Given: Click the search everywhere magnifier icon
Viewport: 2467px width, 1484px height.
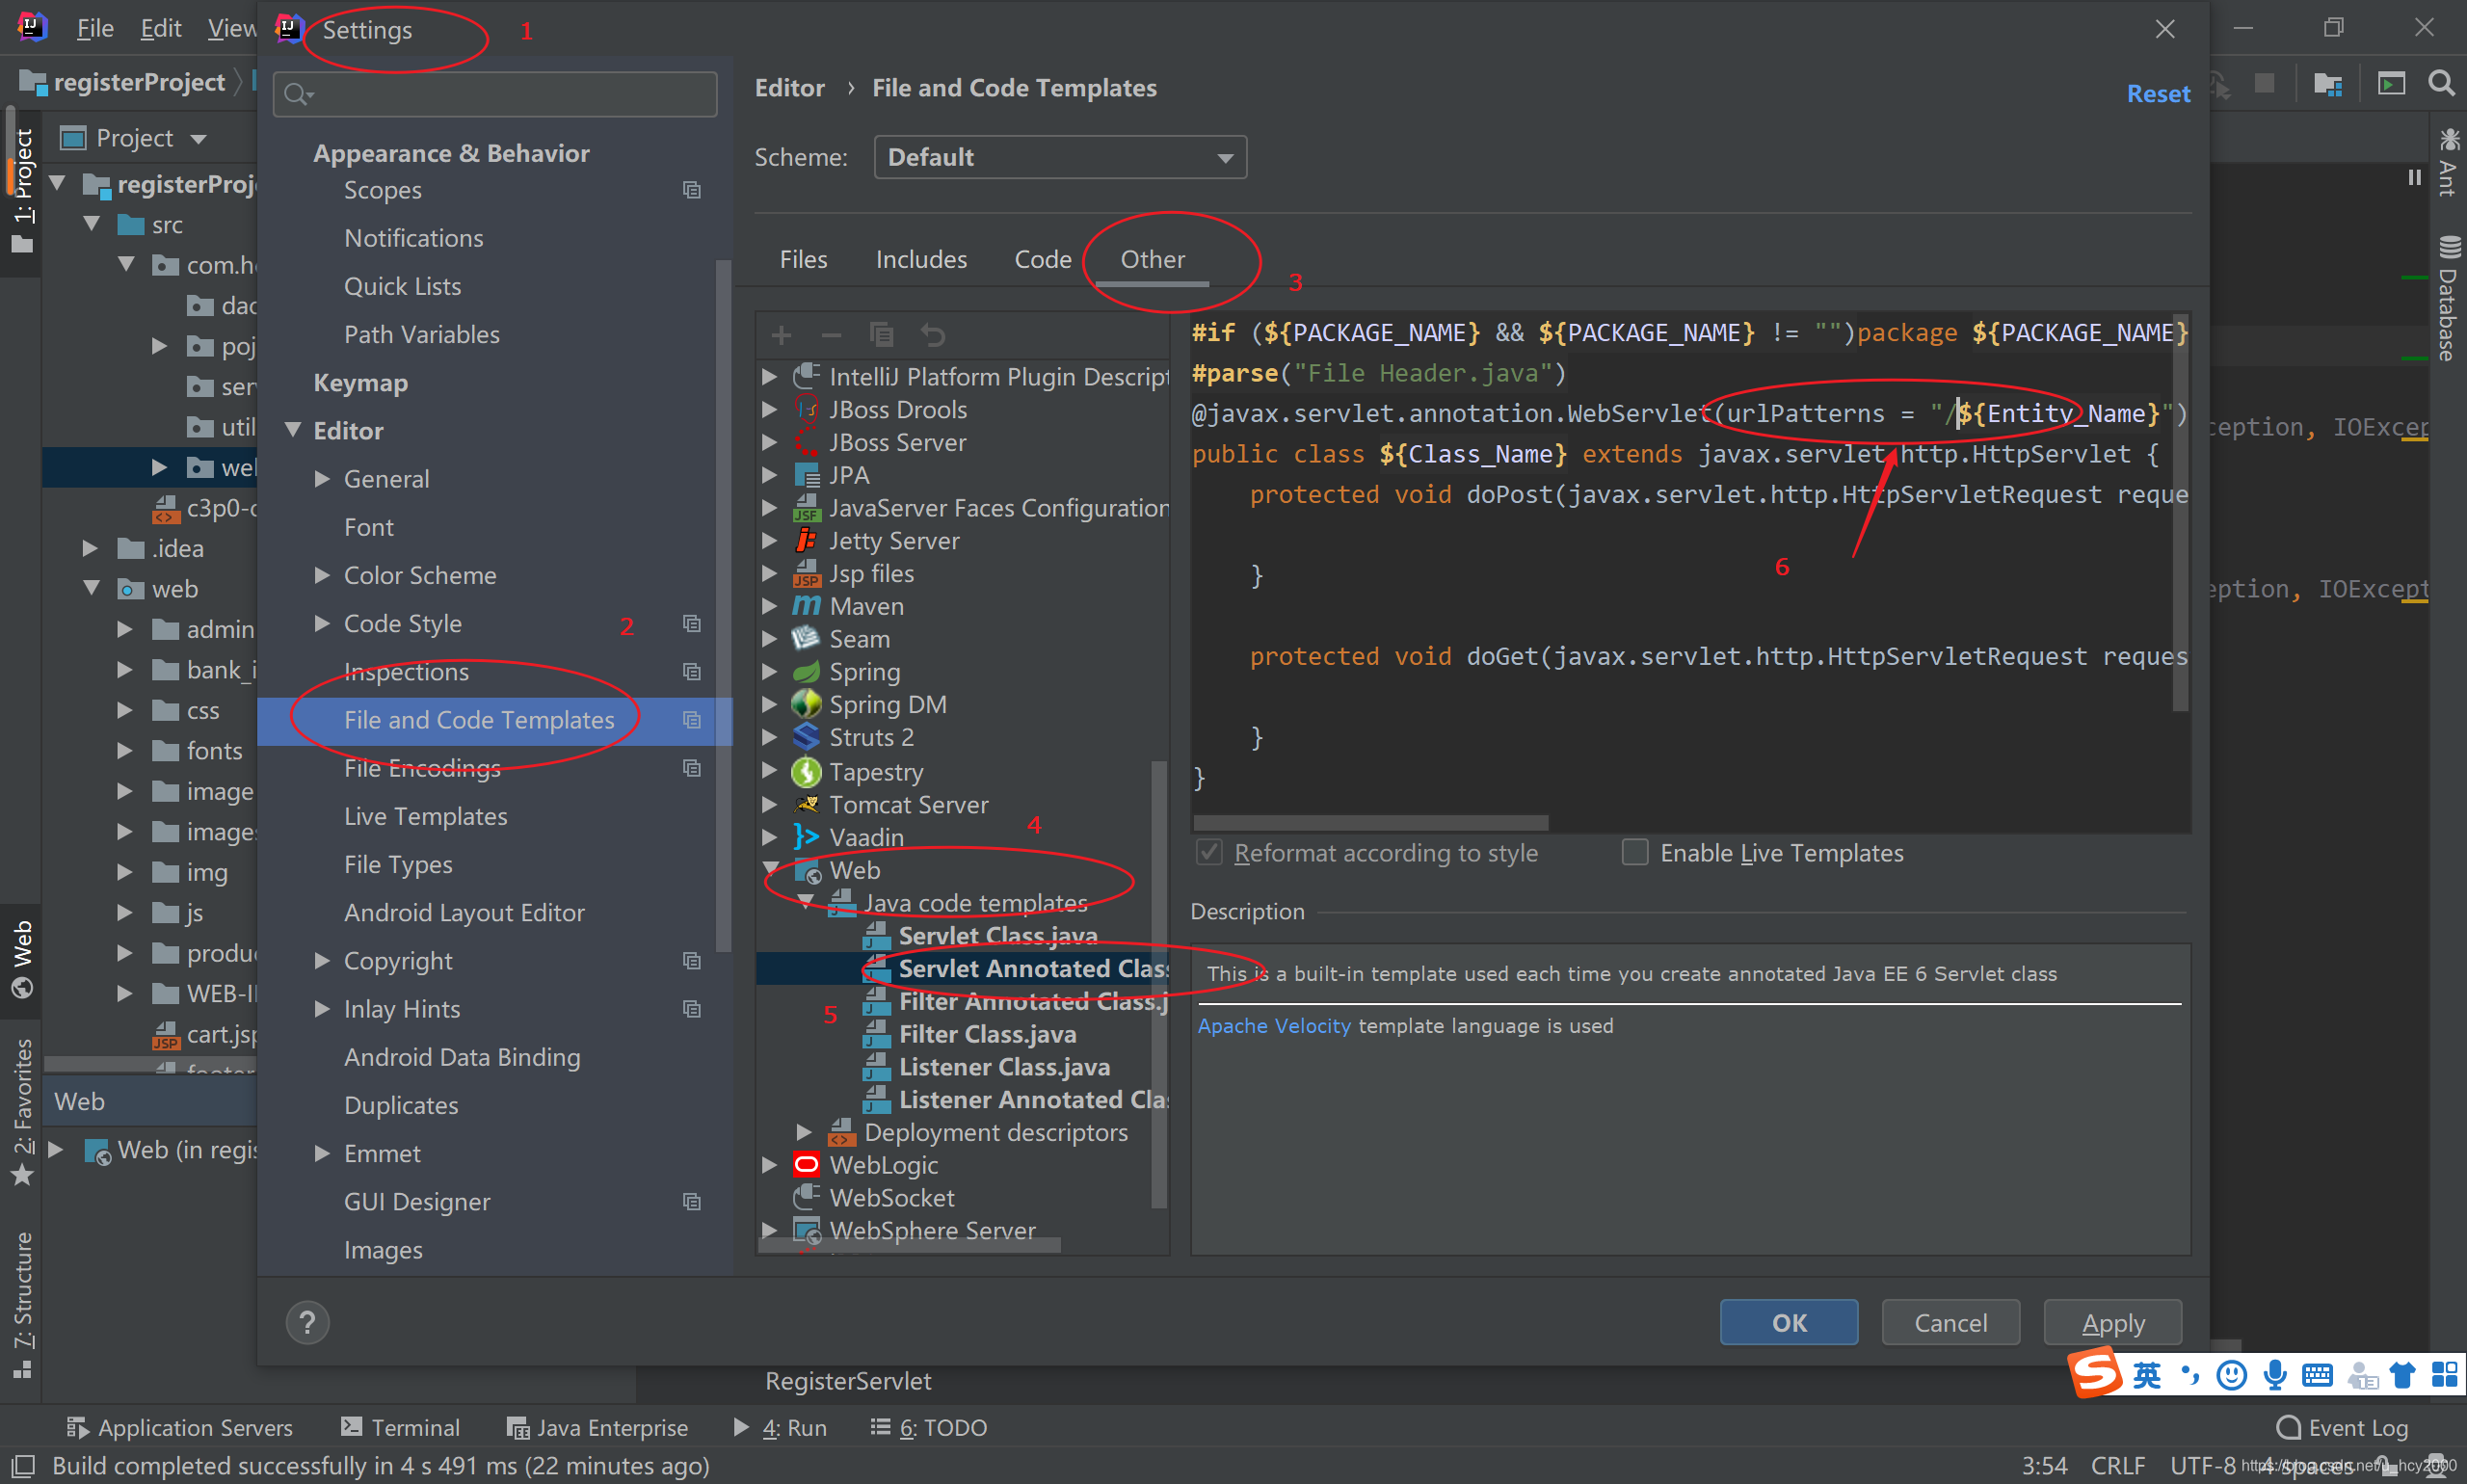Looking at the screenshot, I should pyautogui.click(x=2441, y=83).
